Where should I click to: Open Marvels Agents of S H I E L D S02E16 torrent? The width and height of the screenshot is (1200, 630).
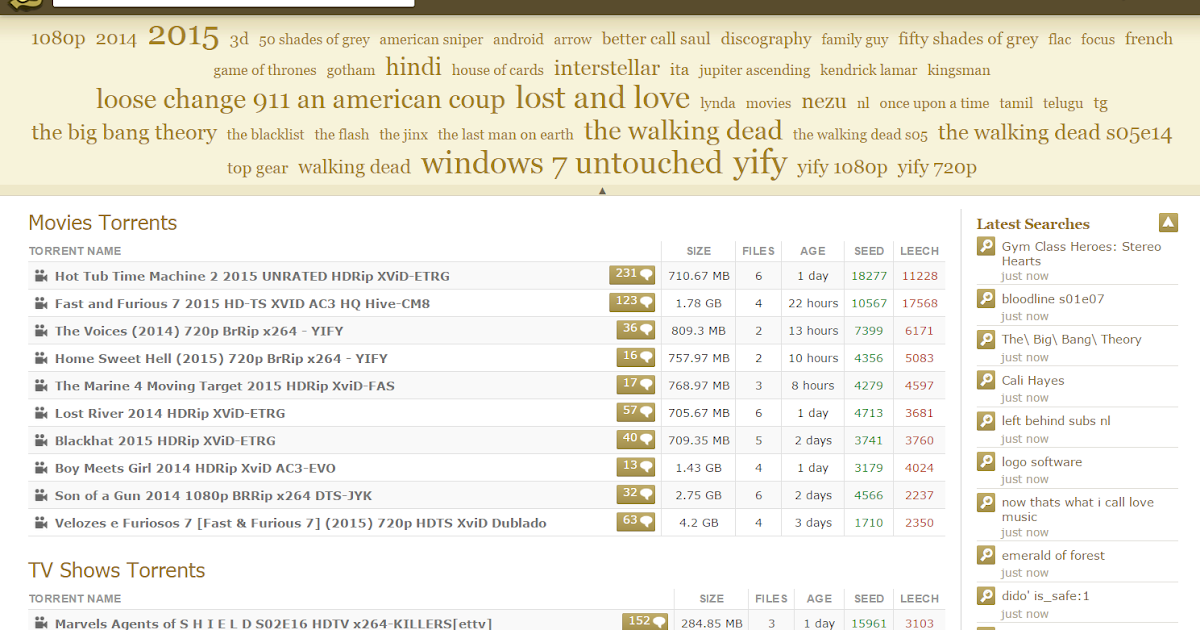(x=273, y=623)
